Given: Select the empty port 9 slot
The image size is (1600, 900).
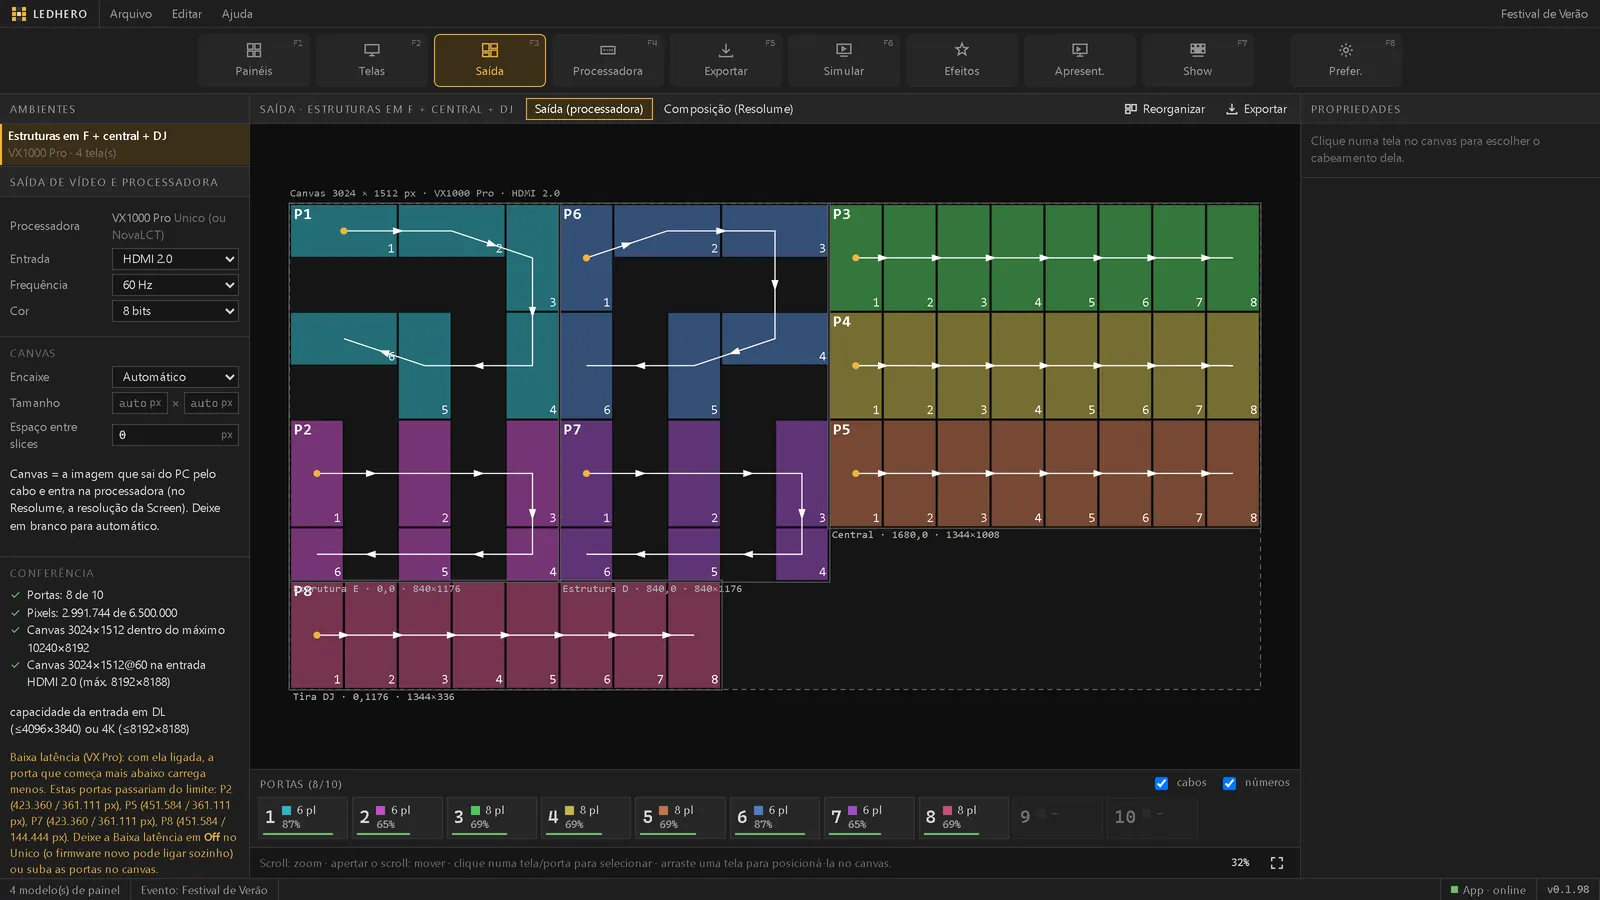Looking at the screenshot, I should [1058, 817].
